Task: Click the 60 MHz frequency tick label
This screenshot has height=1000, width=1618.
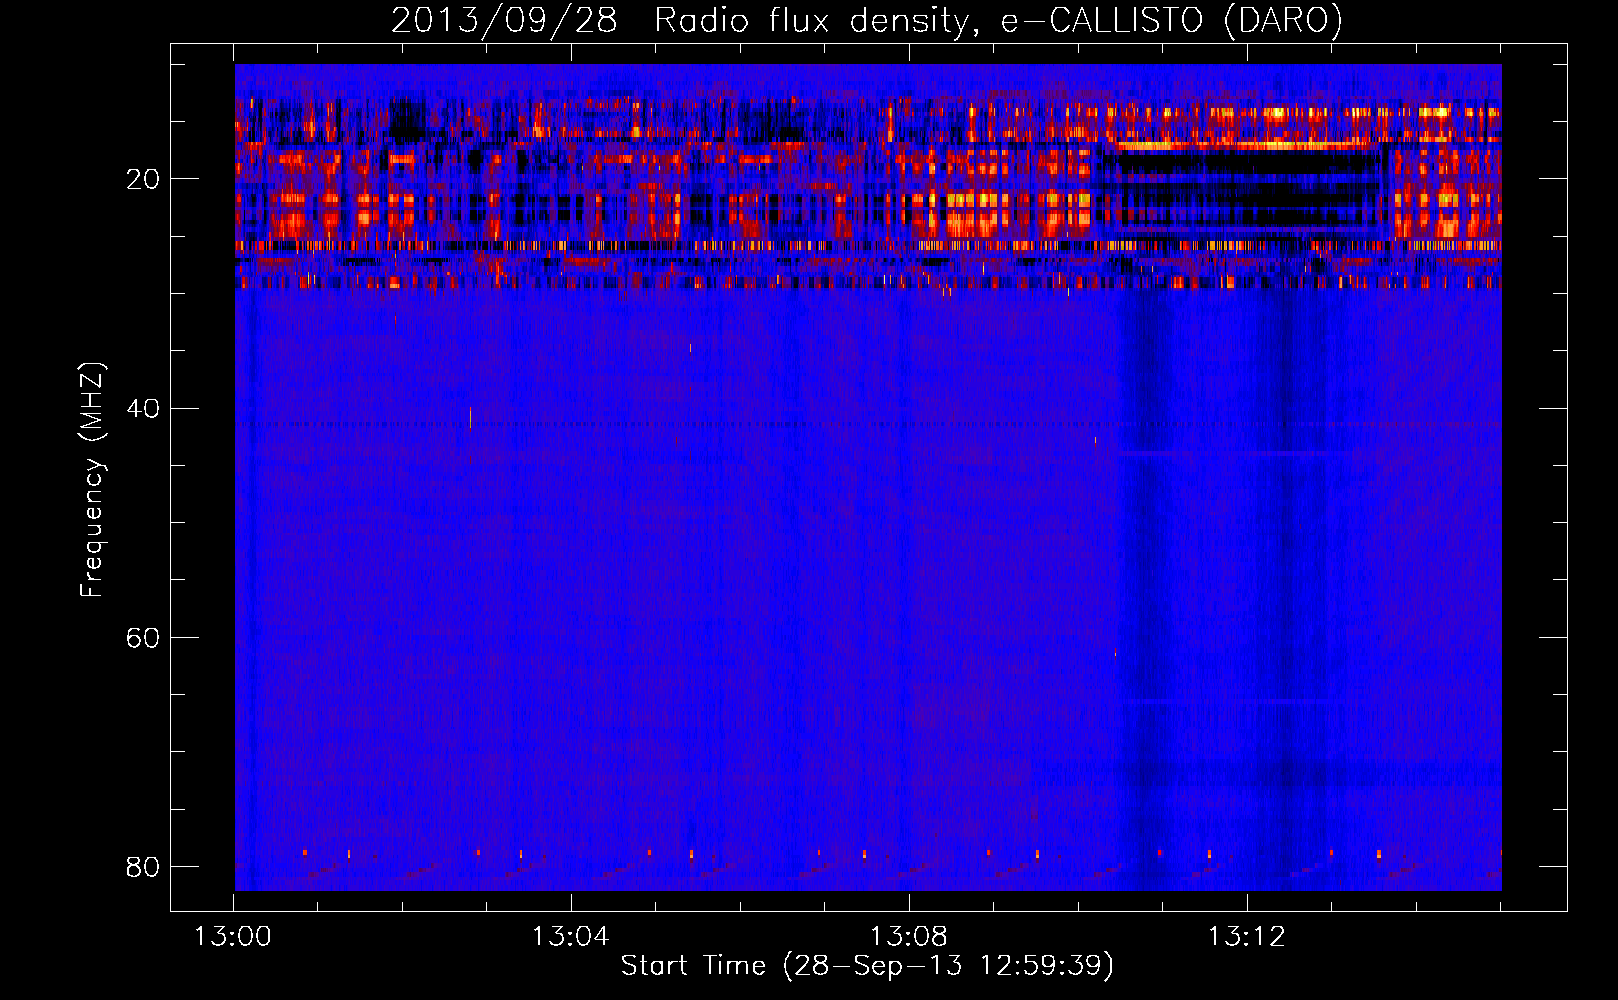Action: pos(143,637)
